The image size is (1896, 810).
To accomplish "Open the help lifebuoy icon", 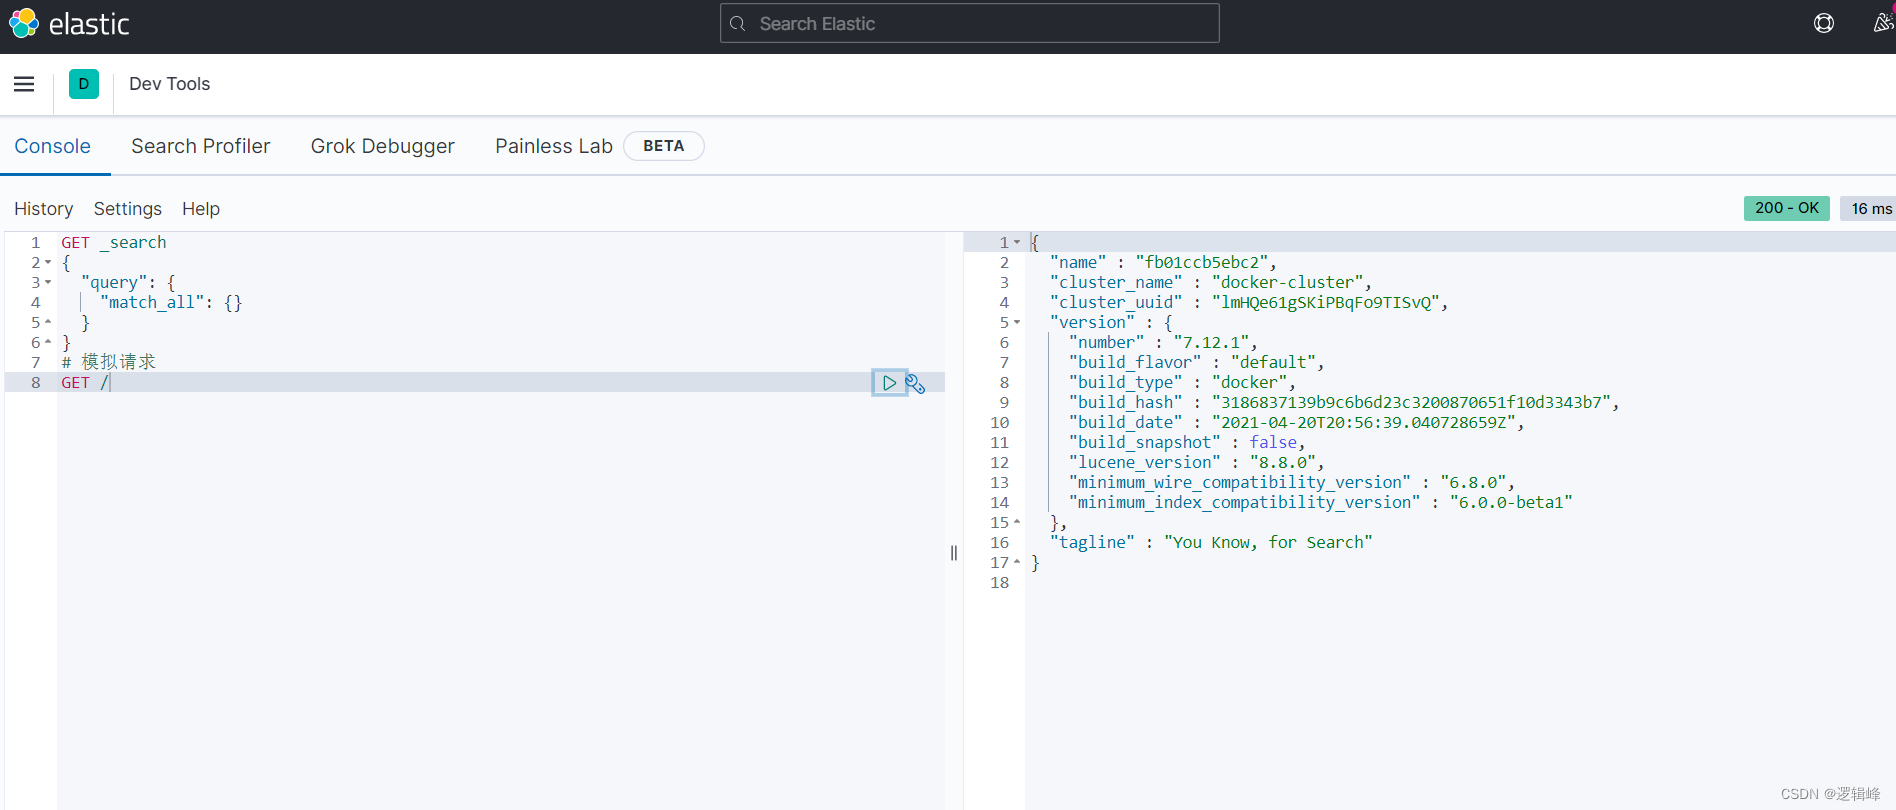I will click(x=1824, y=23).
